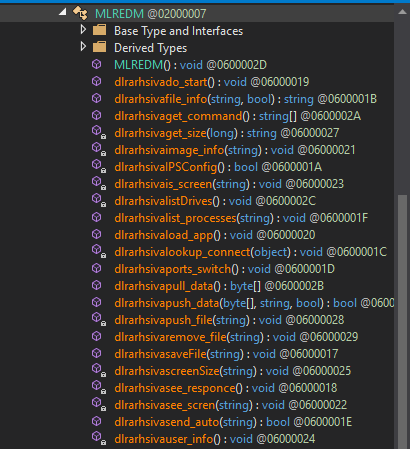Select the Base Type and Interfaces node
This screenshot has height=449, width=410.
point(178,31)
